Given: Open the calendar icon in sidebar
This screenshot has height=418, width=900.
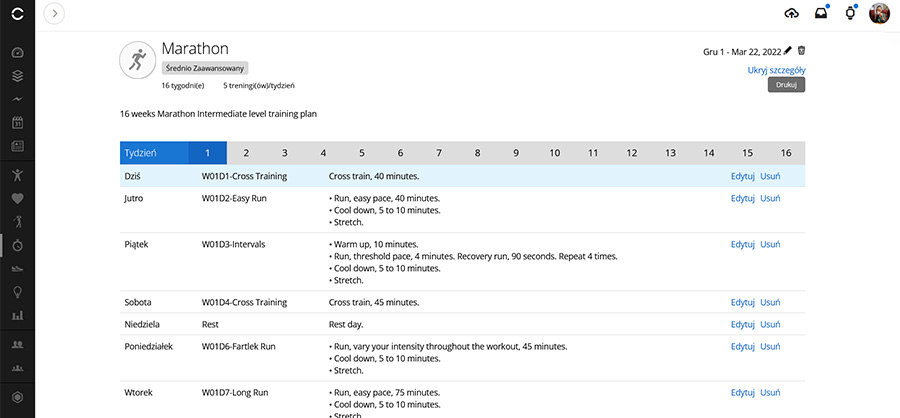Looking at the screenshot, I should [17, 122].
